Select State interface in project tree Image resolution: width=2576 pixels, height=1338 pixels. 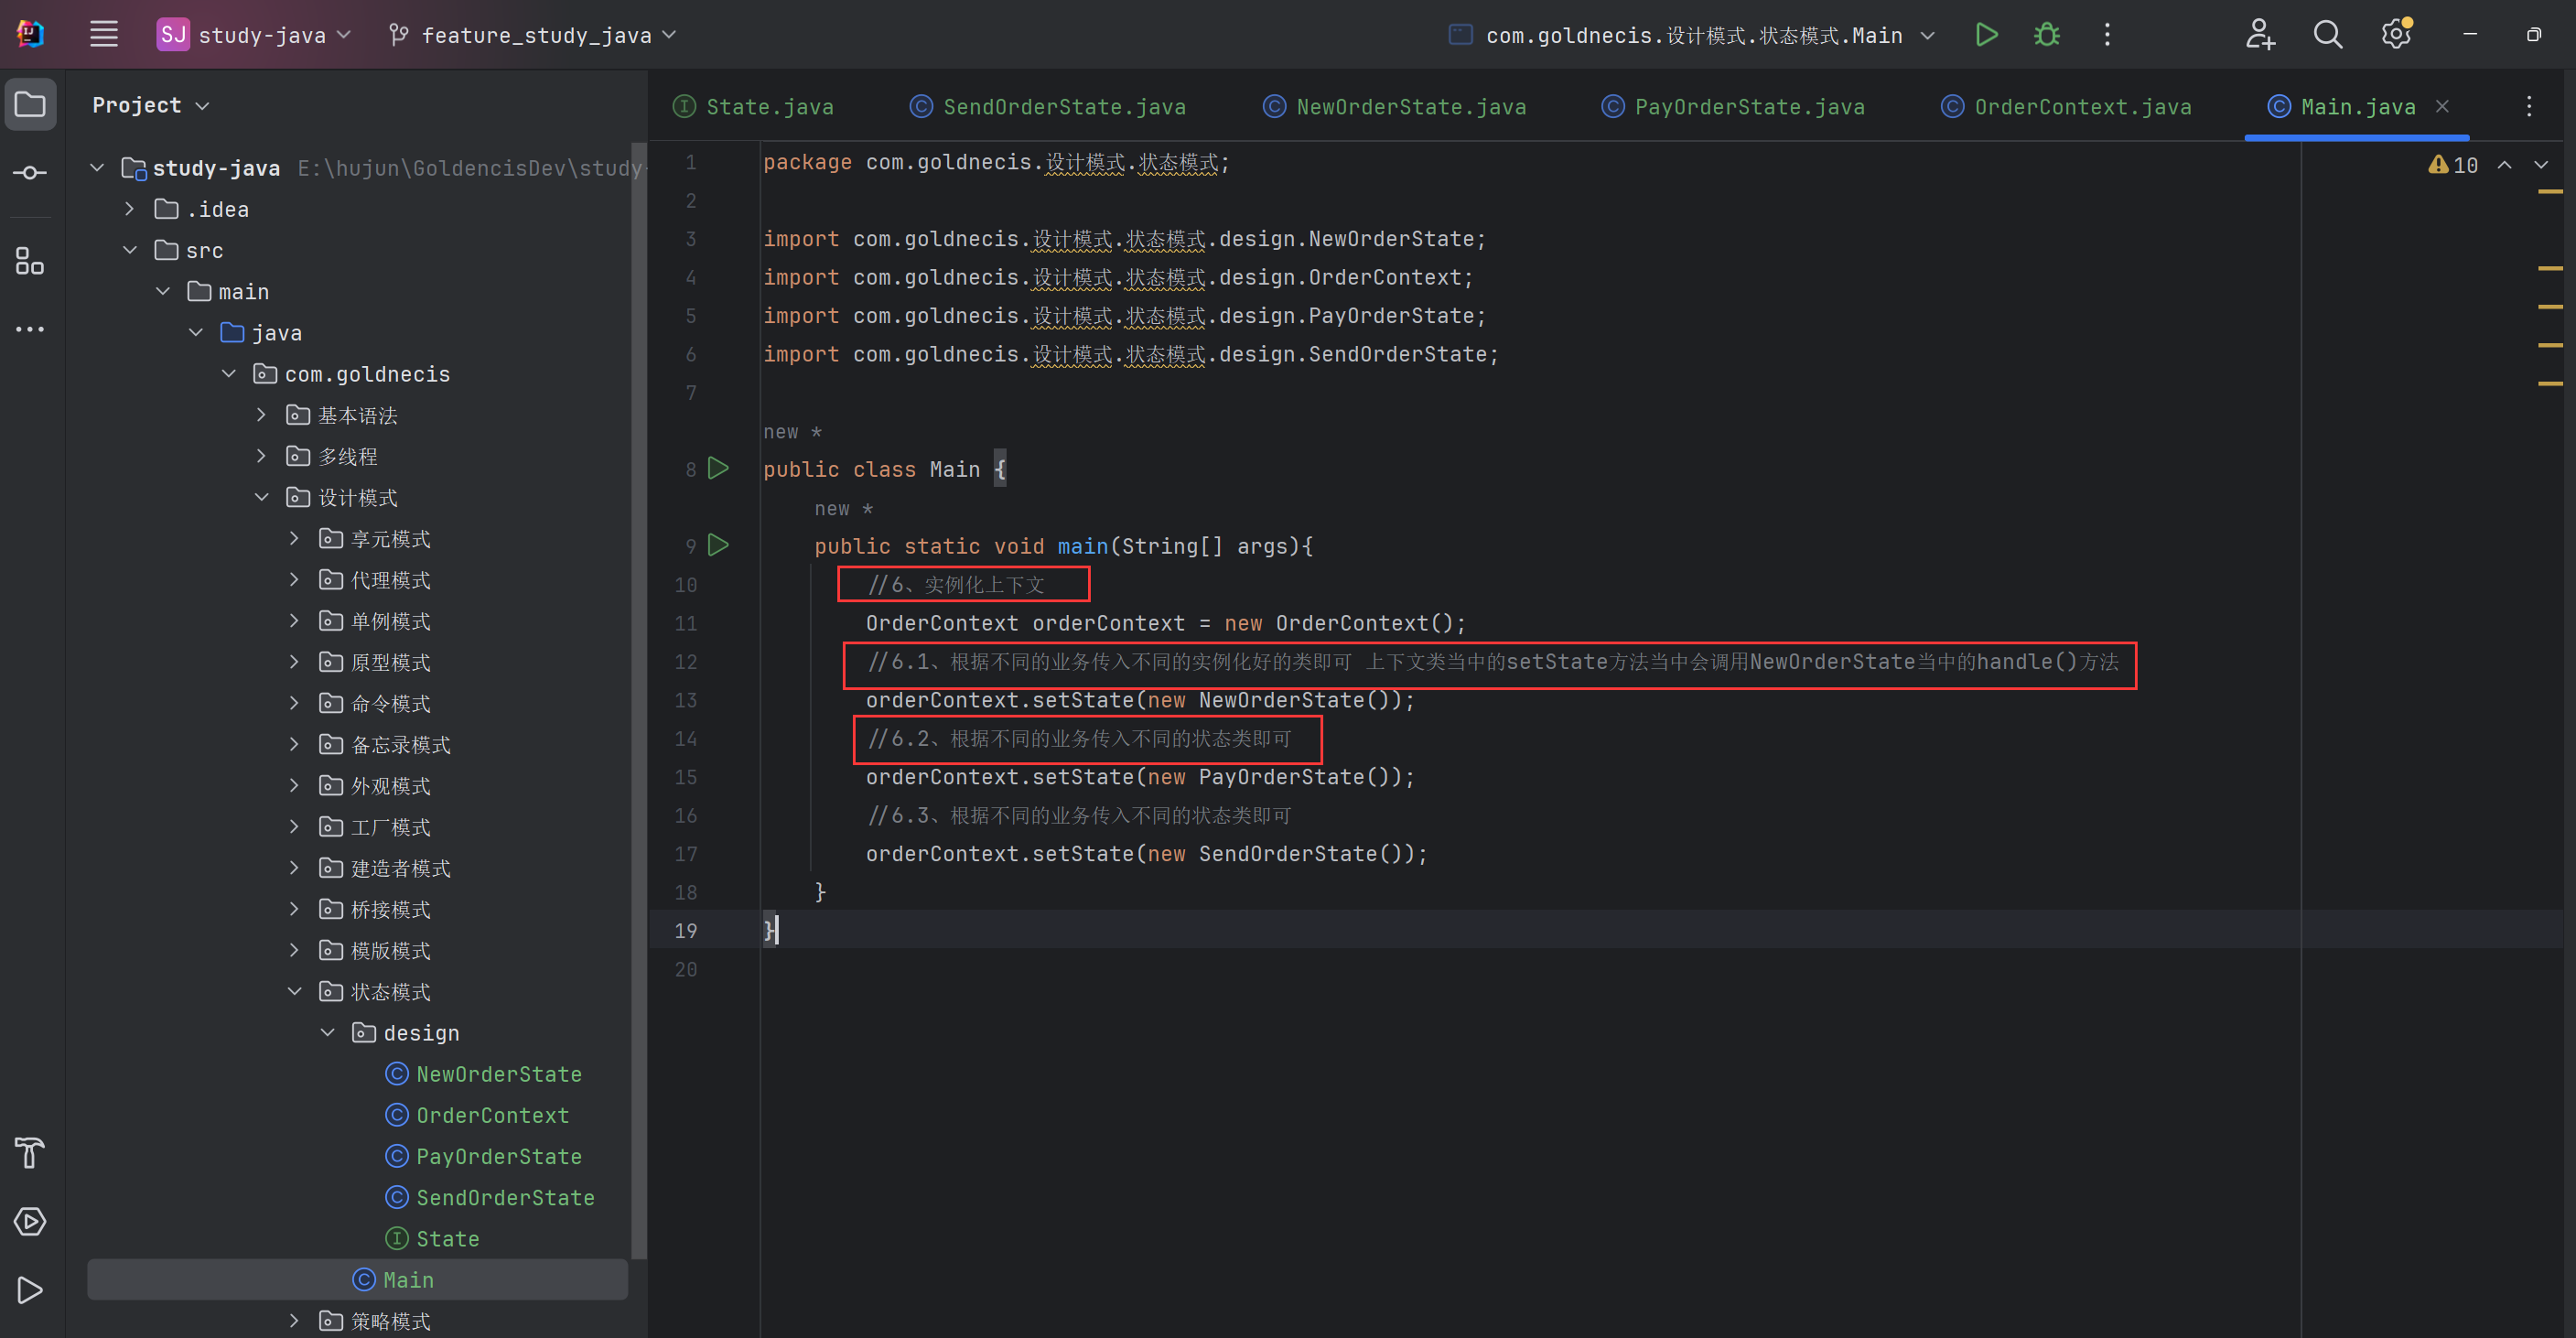tap(433, 1238)
